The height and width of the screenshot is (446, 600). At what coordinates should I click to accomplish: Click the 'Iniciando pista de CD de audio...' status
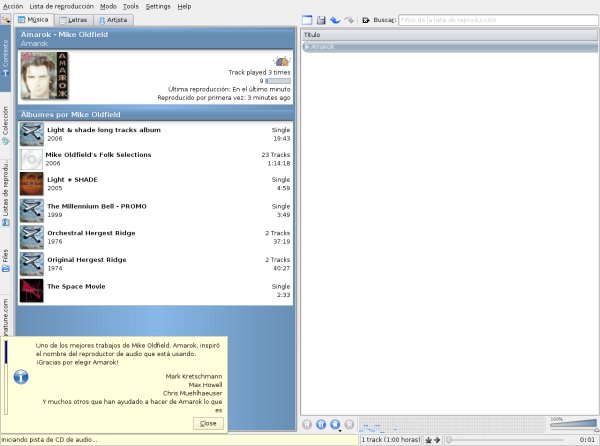click(49, 440)
